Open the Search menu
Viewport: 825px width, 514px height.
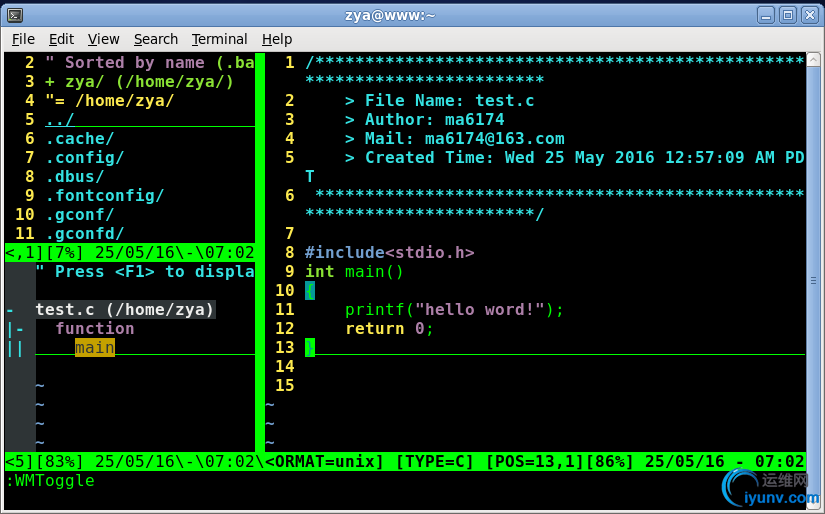coord(156,39)
